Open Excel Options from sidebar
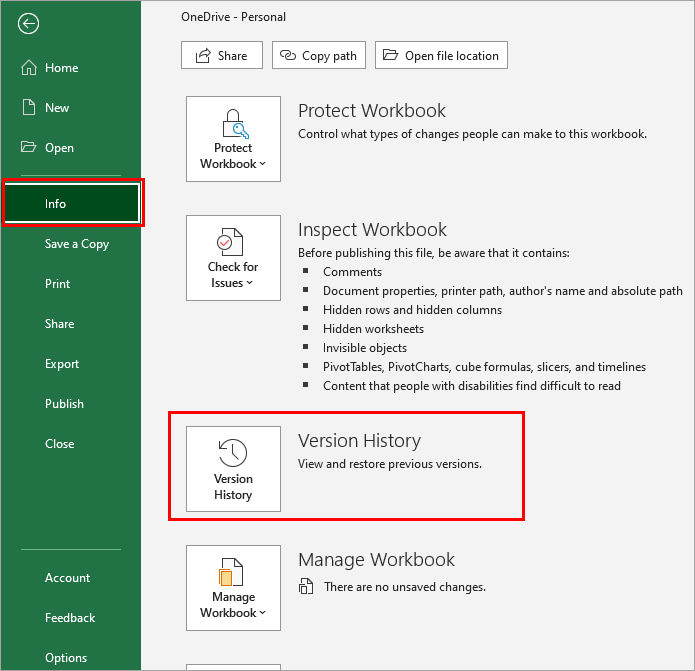Viewport: 695px width, 671px height. 66,658
